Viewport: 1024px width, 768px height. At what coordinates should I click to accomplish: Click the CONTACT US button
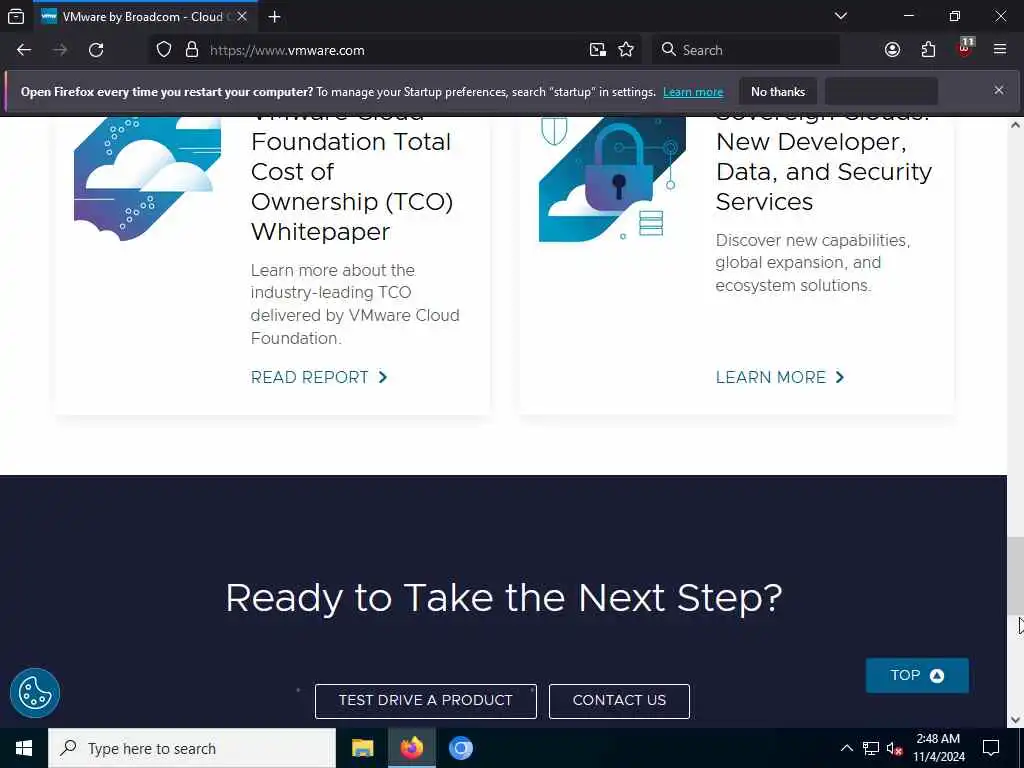(619, 701)
